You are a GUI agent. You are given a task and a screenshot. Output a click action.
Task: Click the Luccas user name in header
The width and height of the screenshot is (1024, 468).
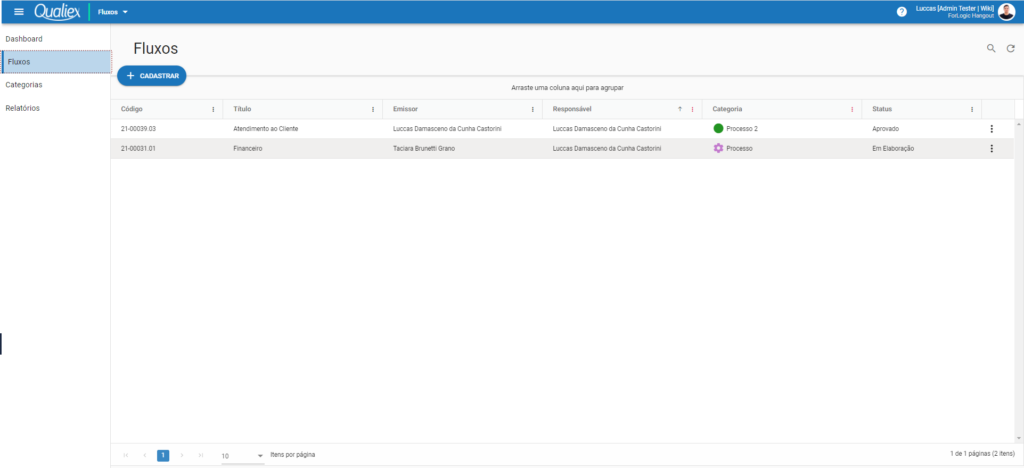tap(955, 8)
